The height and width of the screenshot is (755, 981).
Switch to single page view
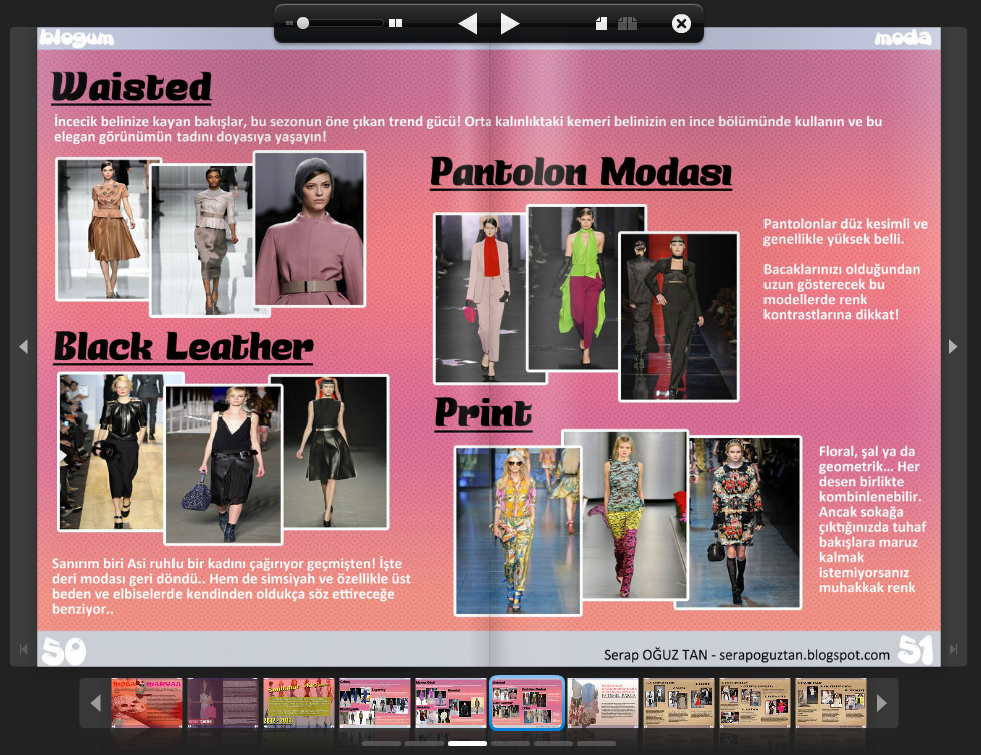(601, 24)
